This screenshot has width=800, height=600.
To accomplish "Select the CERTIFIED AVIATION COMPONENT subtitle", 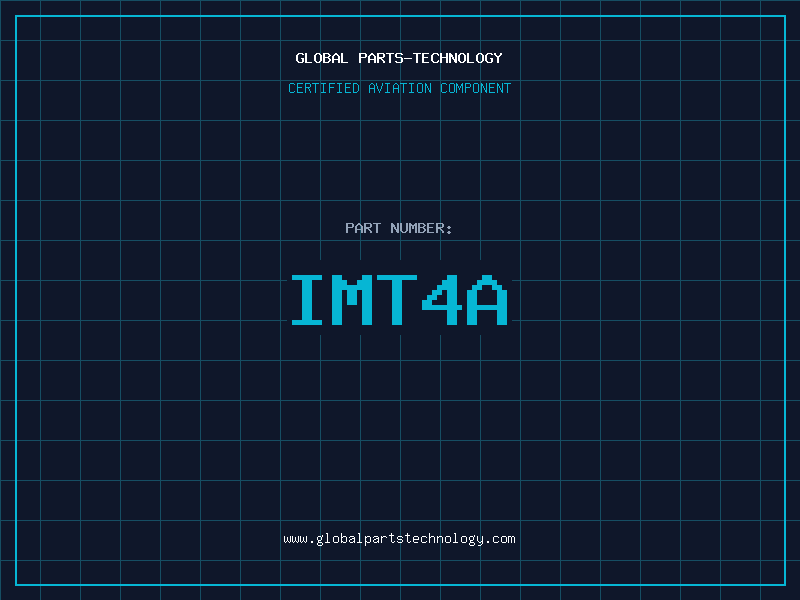I will pyautogui.click(x=399, y=88).
